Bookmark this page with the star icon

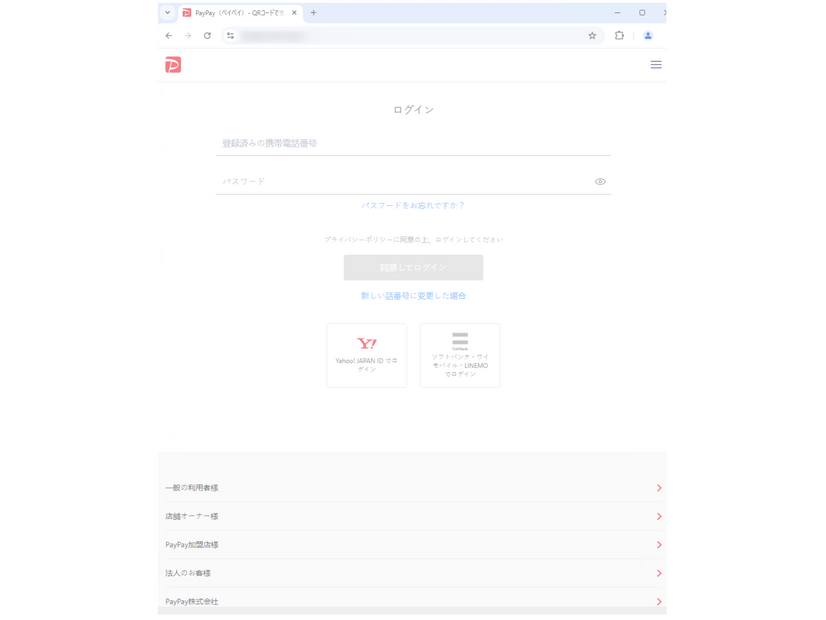tap(592, 35)
